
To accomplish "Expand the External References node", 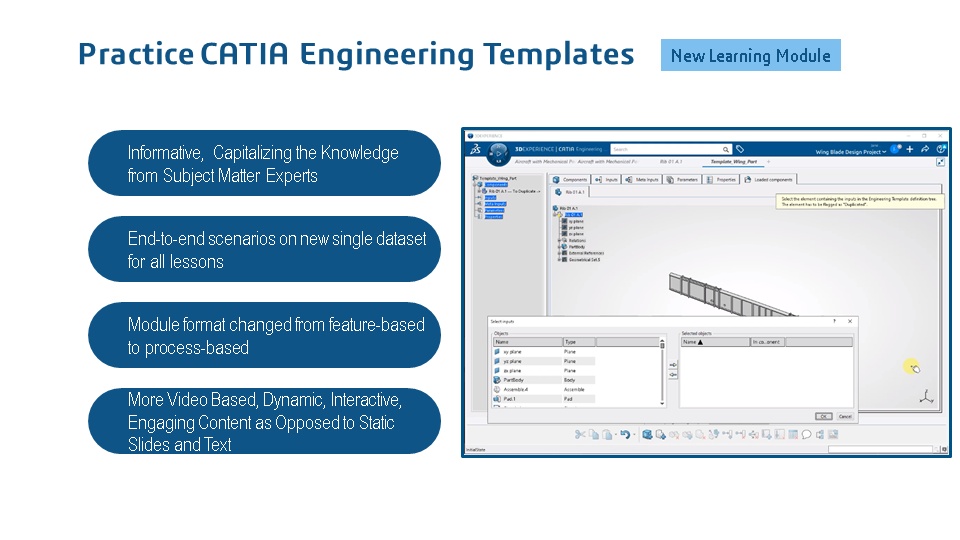I will [x=558, y=253].
